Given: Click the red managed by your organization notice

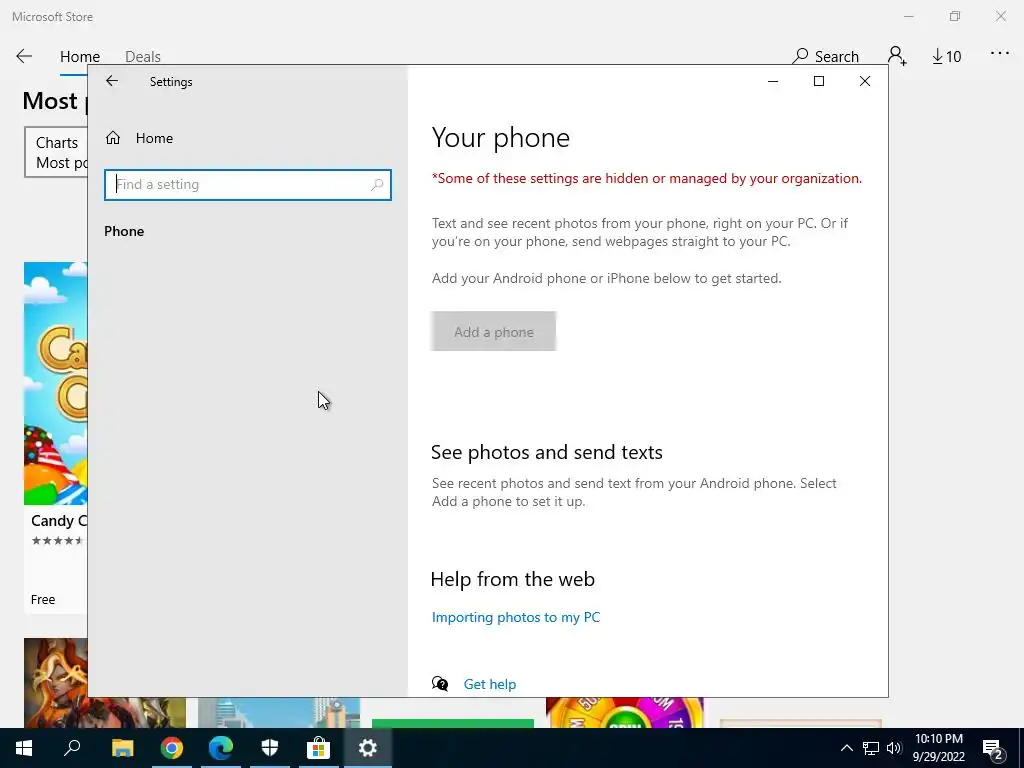Looking at the screenshot, I should (647, 178).
